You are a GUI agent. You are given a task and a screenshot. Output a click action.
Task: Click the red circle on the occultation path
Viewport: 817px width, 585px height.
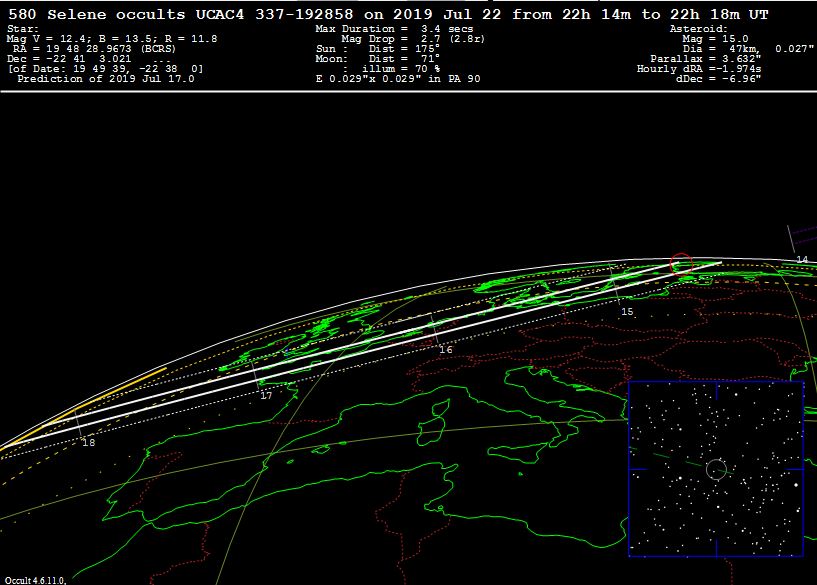681,264
